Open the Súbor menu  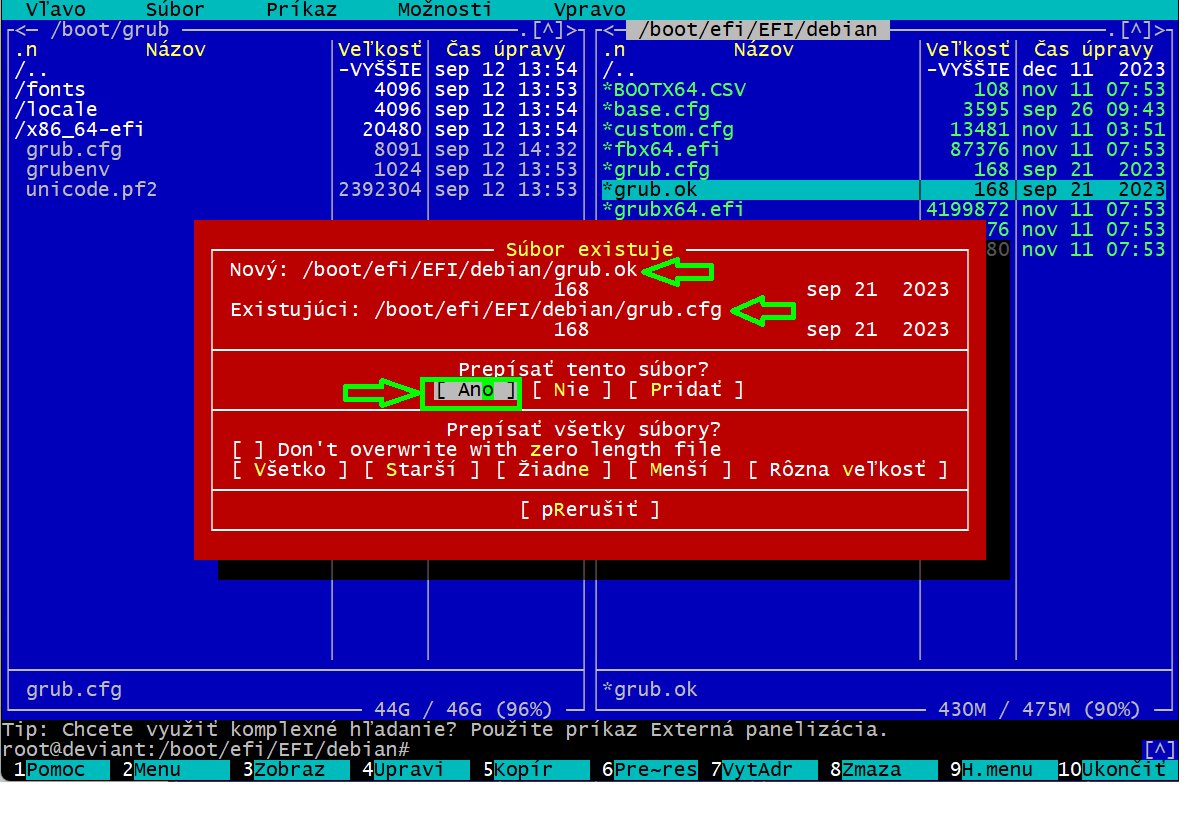(174, 10)
